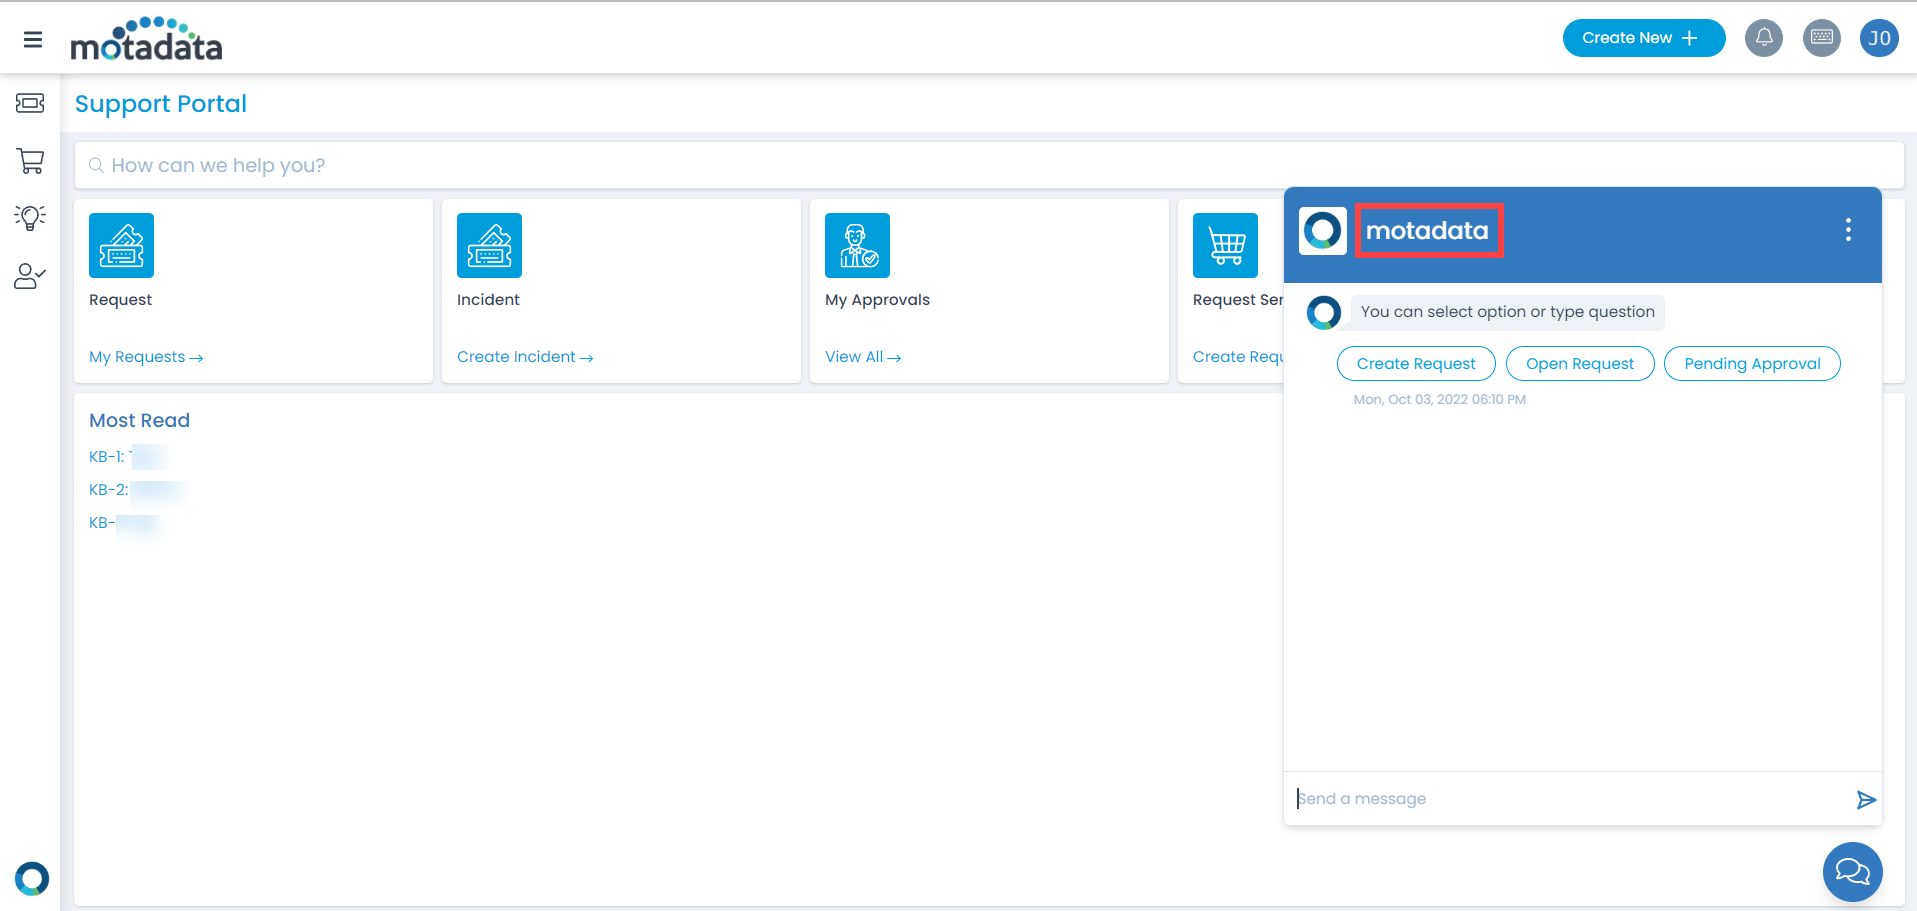The image size is (1917, 911).
Task: Open the shopping cart sidebar icon
Action: (x=30, y=161)
